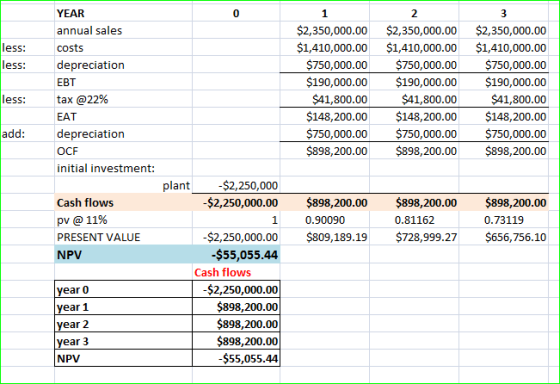
Task: Click the NPV label in blue row
Action: 69,255
